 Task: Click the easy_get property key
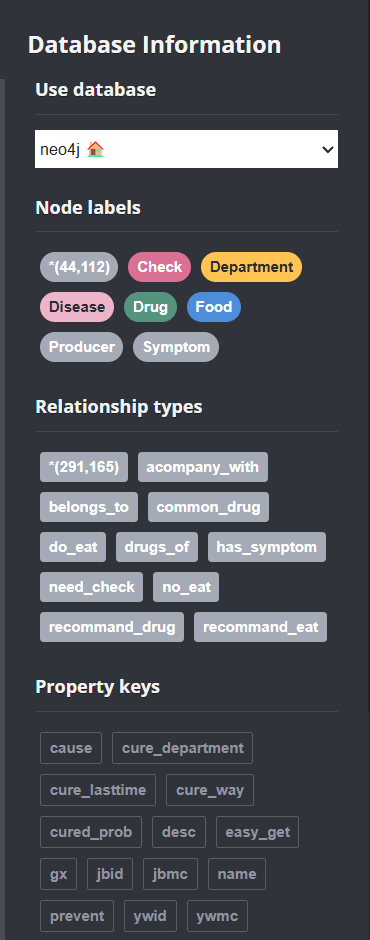(257, 832)
